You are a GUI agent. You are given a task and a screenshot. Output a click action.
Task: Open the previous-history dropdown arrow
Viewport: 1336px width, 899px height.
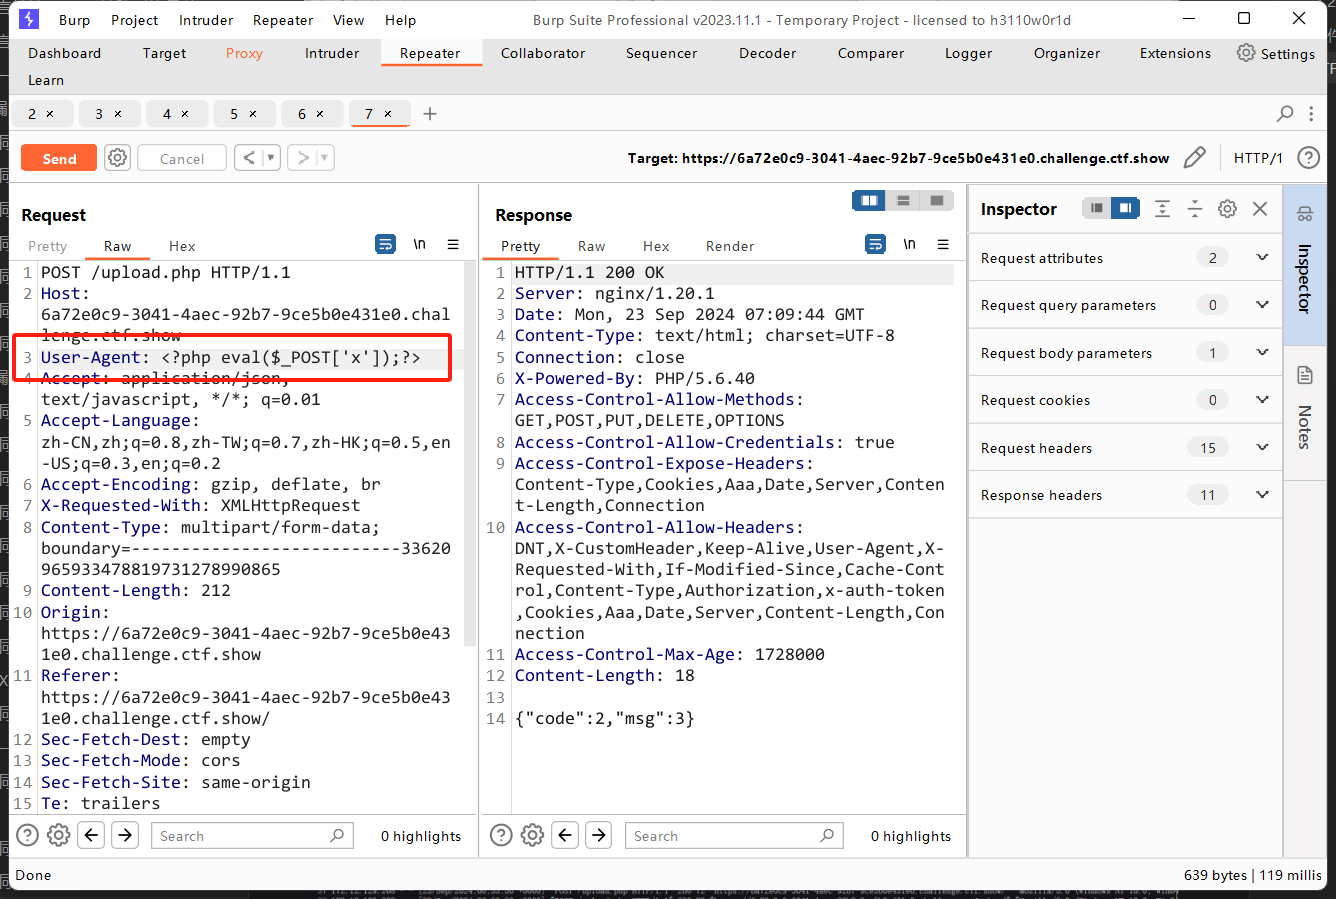270,157
